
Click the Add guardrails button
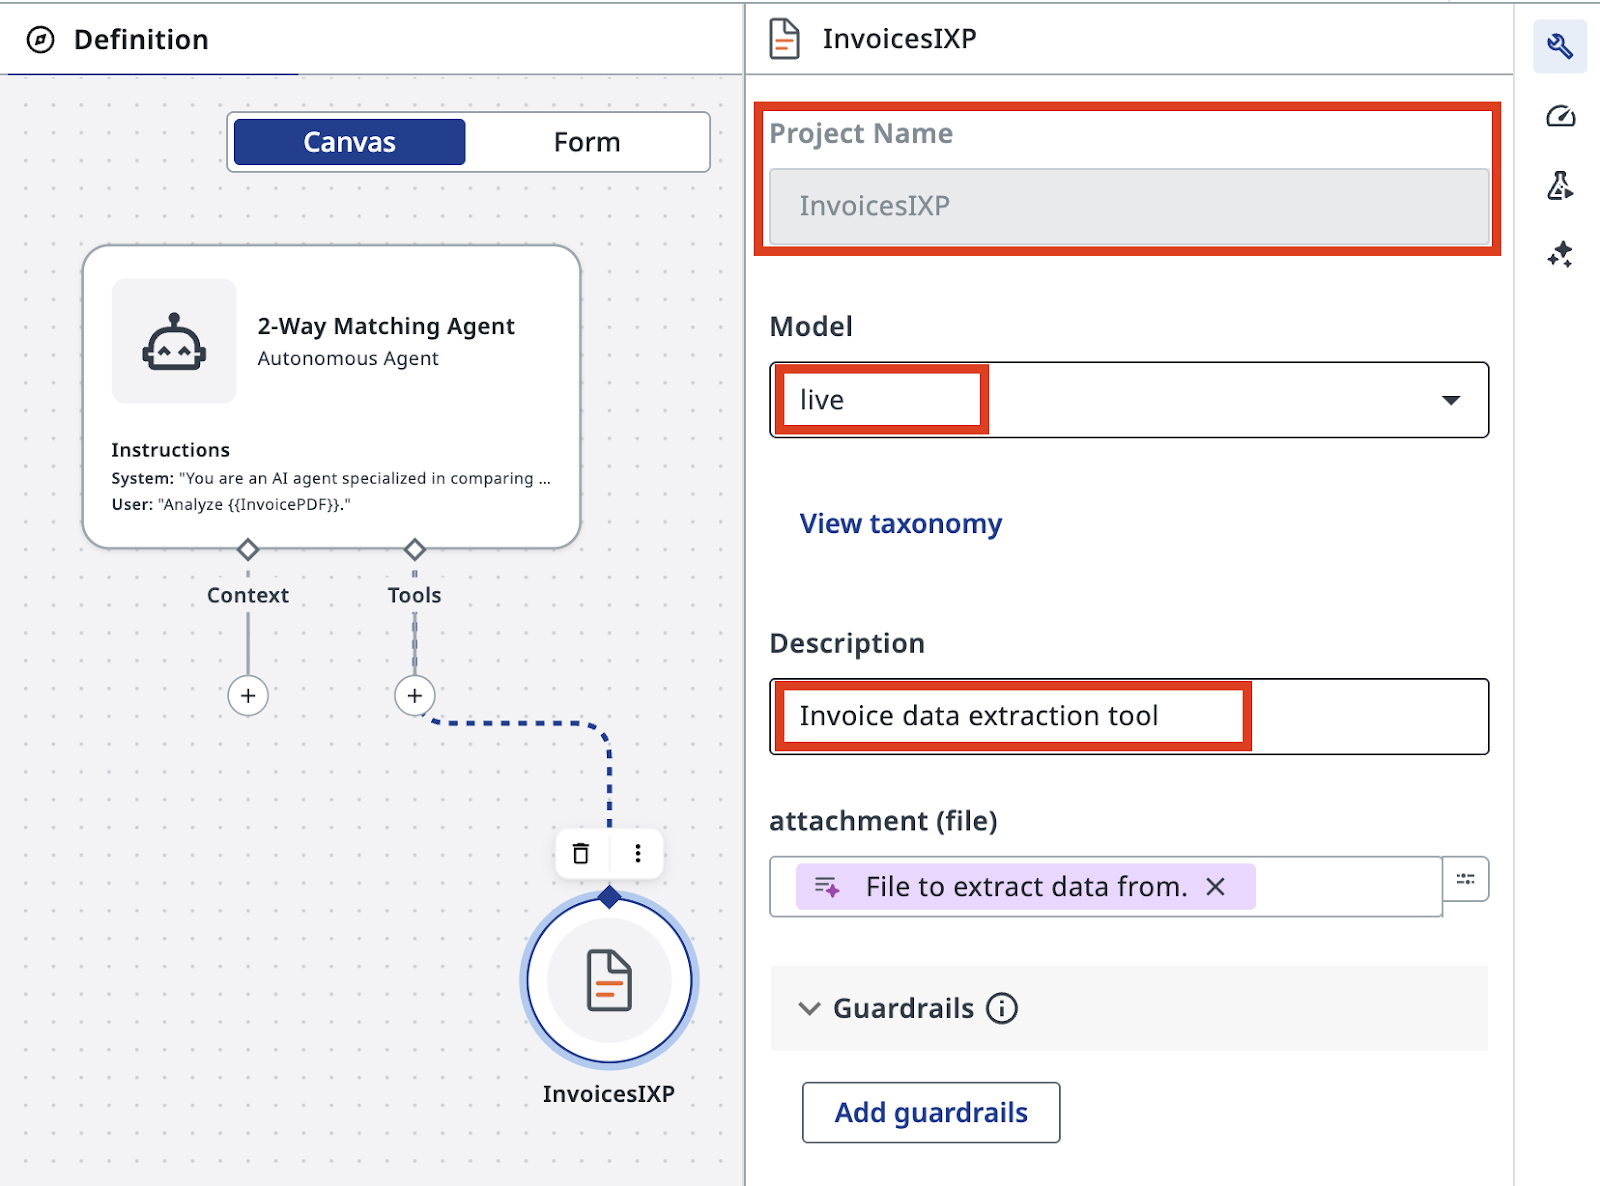pos(931,1112)
